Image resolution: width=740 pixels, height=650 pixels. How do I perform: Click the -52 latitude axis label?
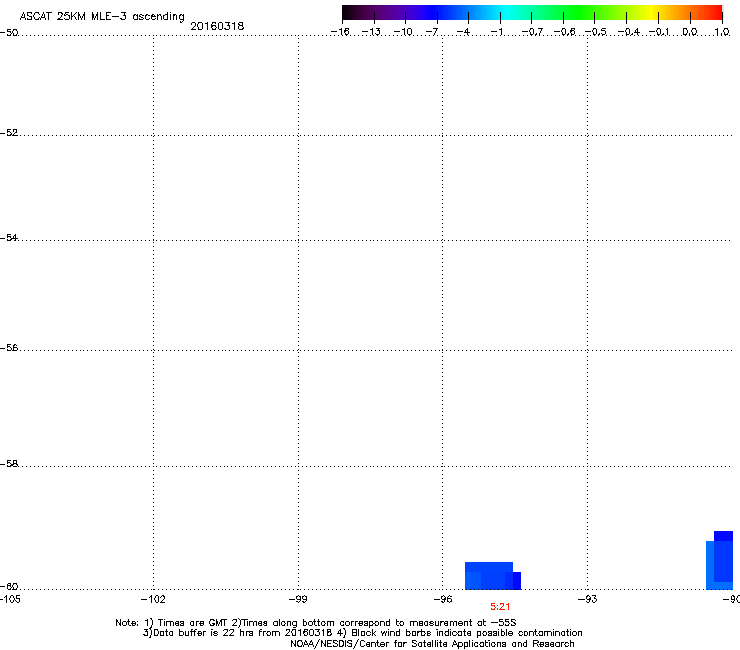tap(9, 133)
